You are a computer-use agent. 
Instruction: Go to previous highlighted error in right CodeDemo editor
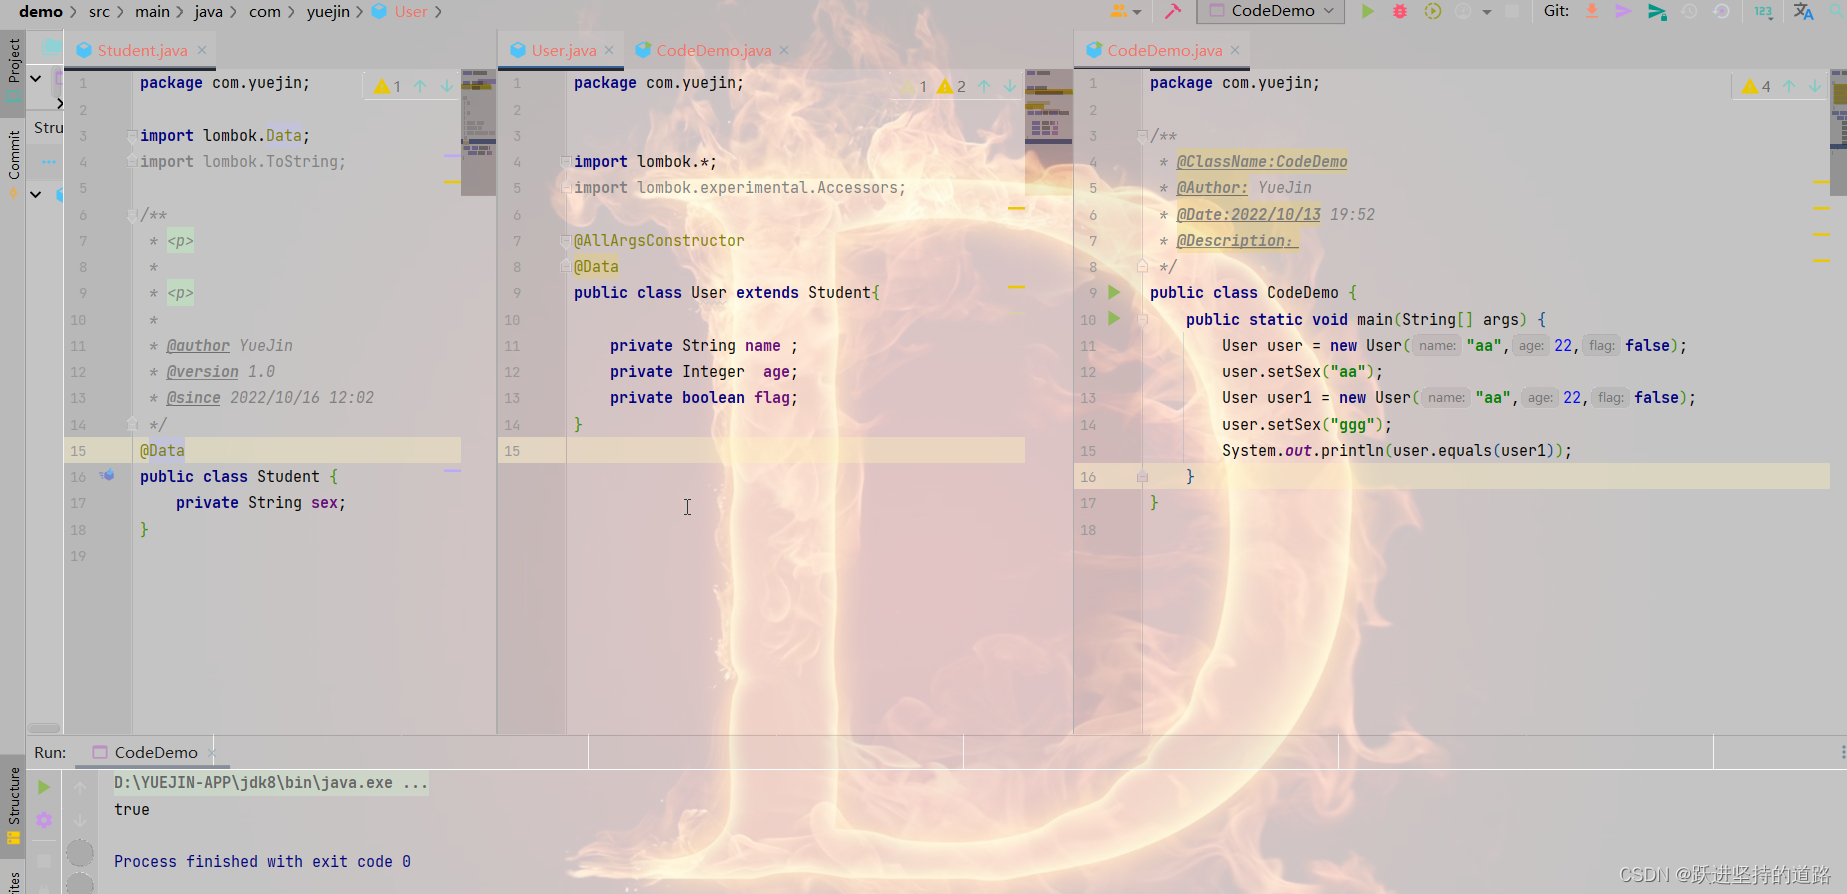pyautogui.click(x=1789, y=86)
